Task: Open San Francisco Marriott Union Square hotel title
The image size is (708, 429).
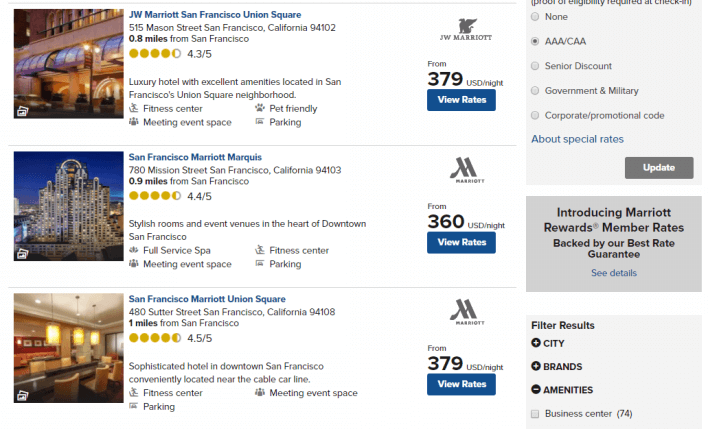Action: [207, 298]
